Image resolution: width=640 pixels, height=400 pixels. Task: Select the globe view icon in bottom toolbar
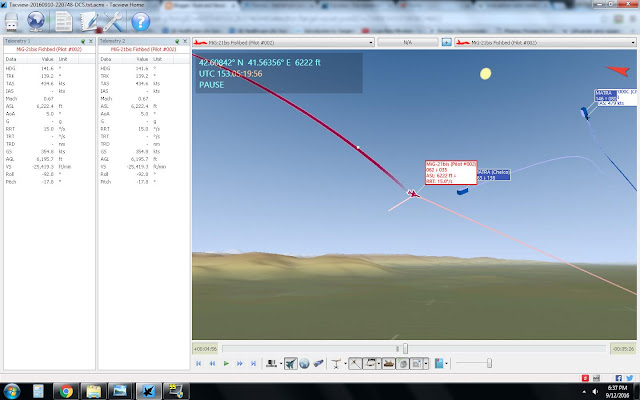pyautogui.click(x=304, y=363)
